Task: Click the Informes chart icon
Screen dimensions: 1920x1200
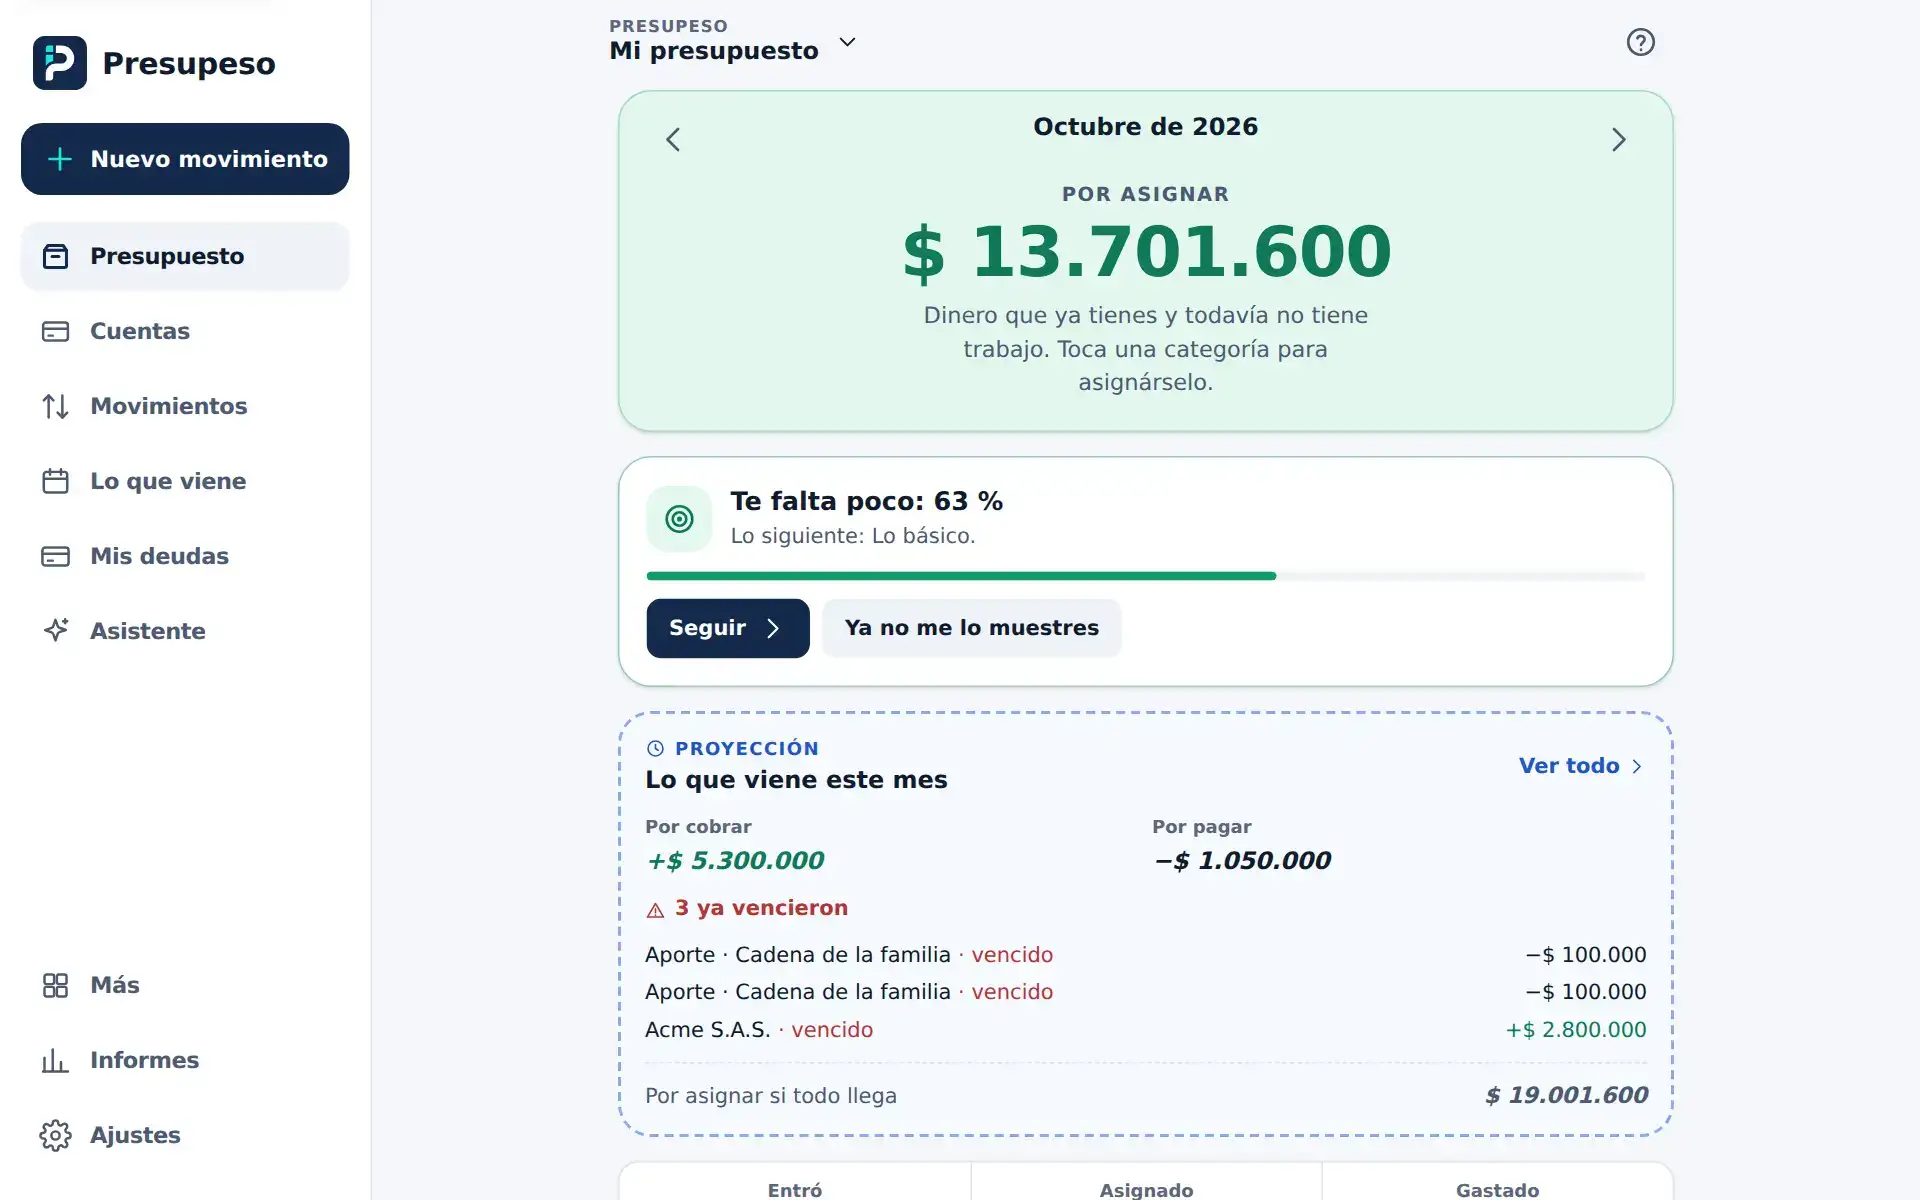Action: tap(56, 1060)
